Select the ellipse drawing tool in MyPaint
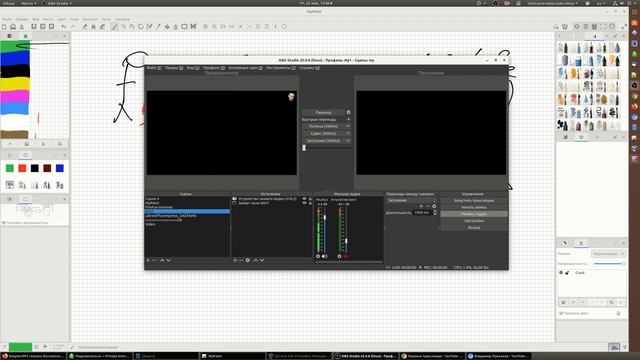 pyautogui.click(x=140, y=27)
